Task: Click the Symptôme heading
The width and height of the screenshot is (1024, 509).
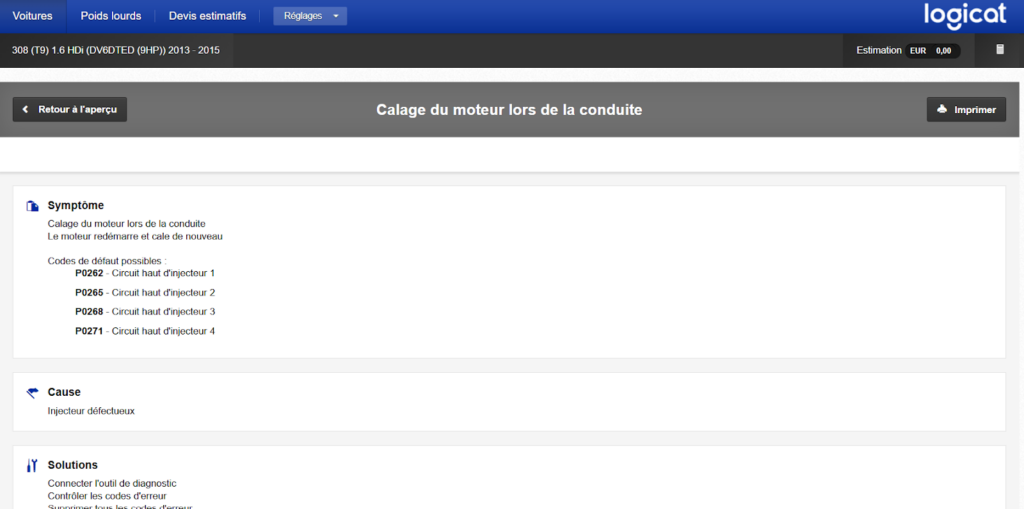Action: [x=76, y=205]
